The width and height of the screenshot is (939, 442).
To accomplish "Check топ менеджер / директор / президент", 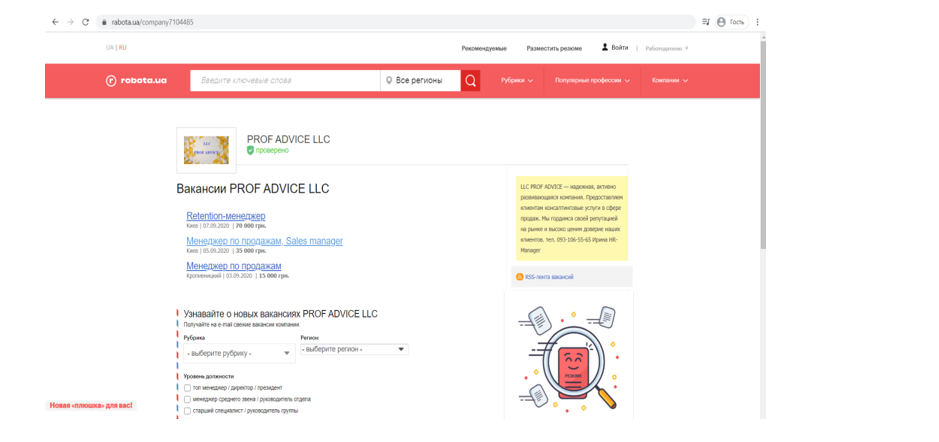I will pyautogui.click(x=187, y=388).
